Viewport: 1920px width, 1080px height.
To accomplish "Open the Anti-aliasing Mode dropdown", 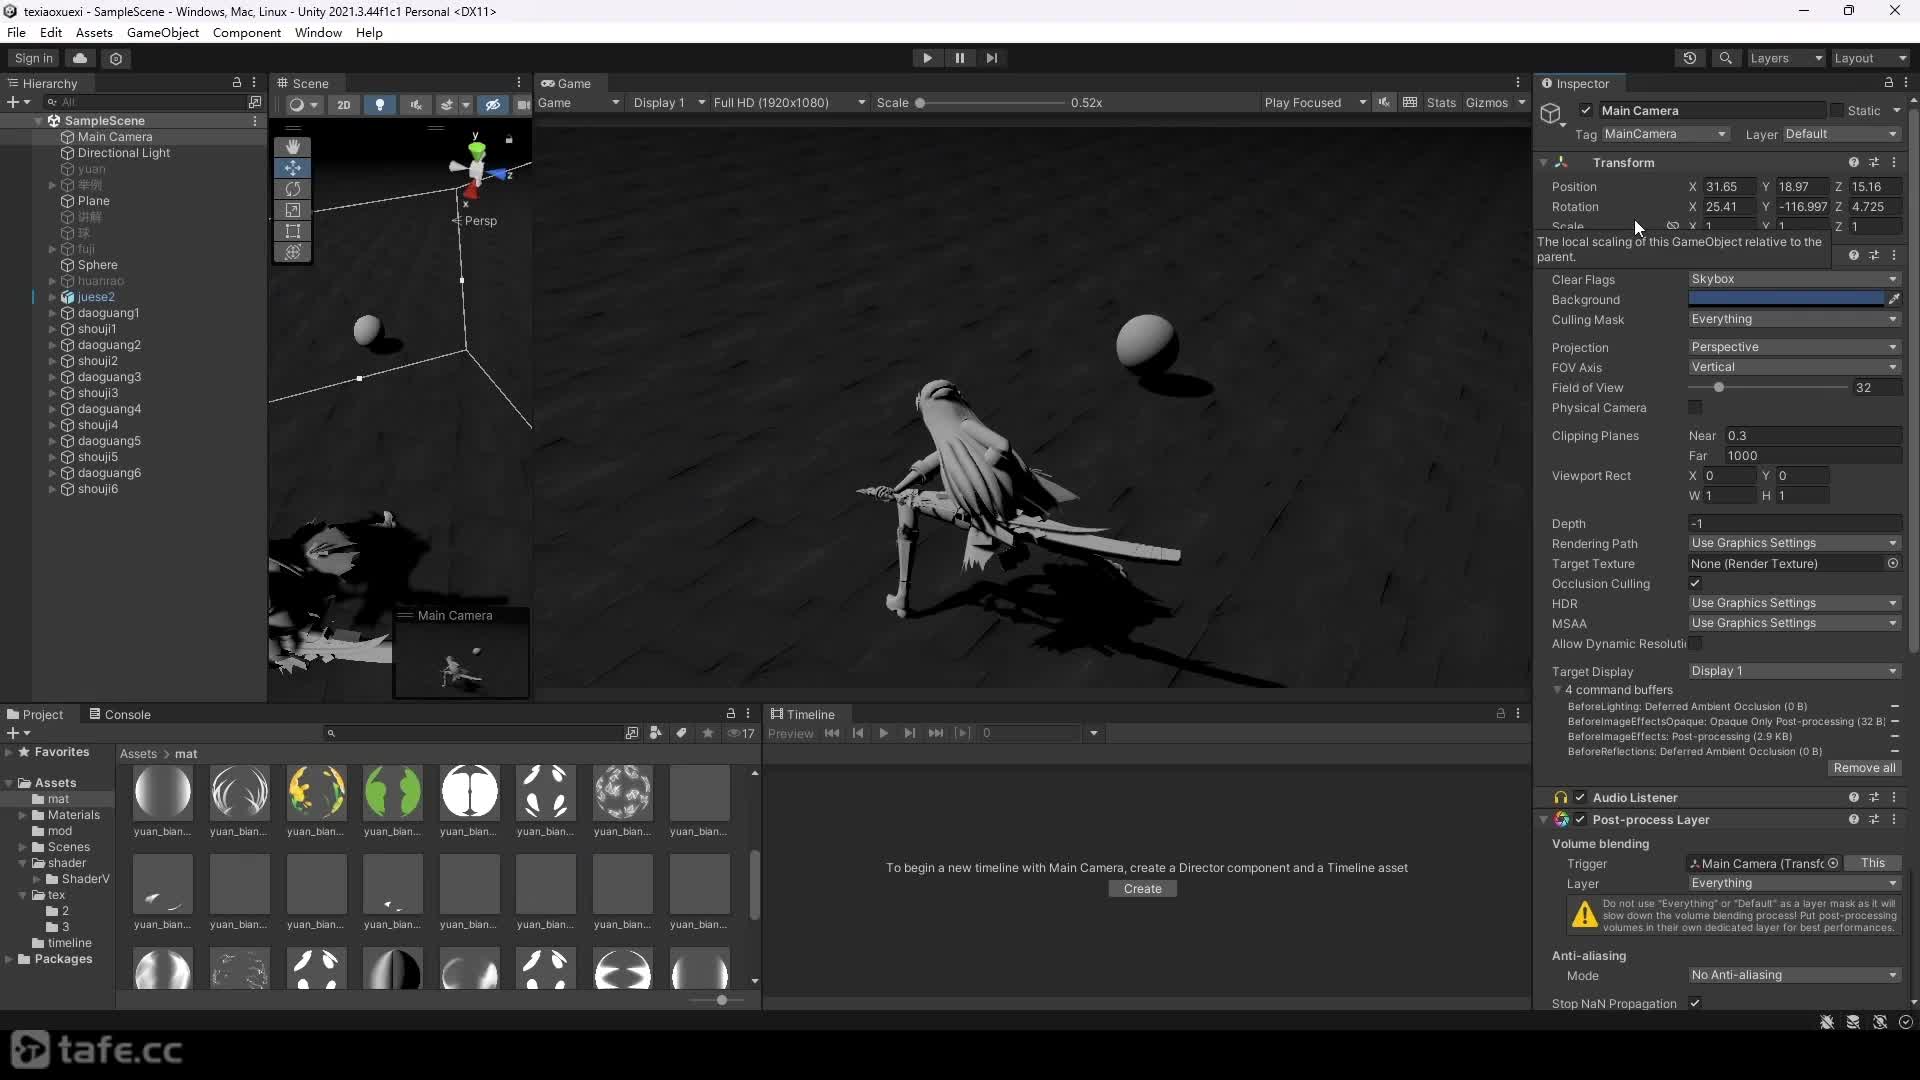I will coord(1794,975).
